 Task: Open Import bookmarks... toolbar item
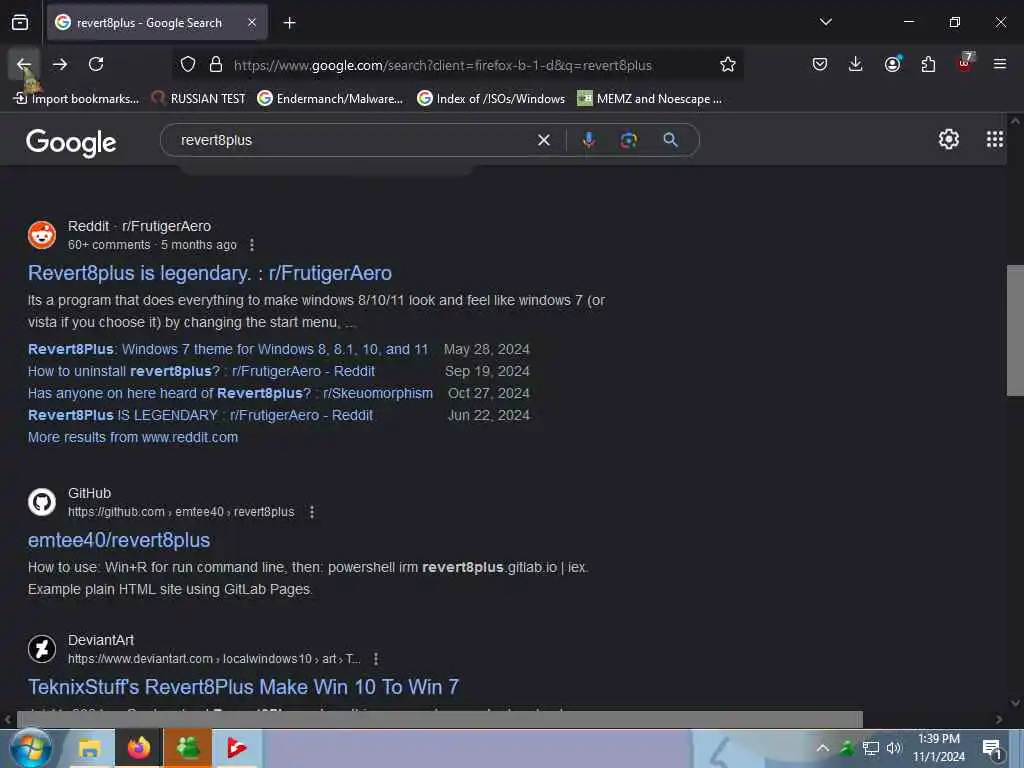pyautogui.click(x=76, y=99)
